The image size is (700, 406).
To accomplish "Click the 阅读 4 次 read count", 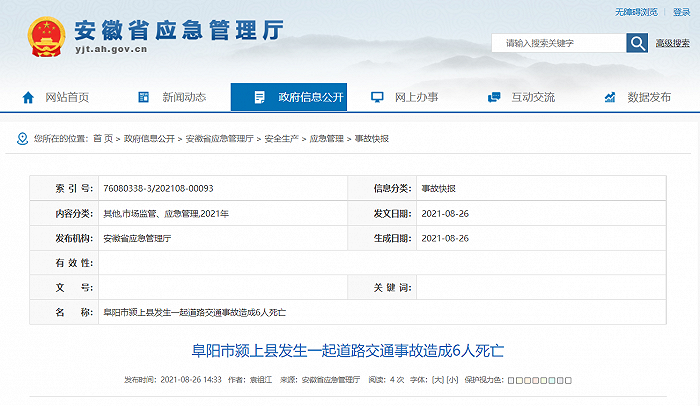I will (x=386, y=380).
